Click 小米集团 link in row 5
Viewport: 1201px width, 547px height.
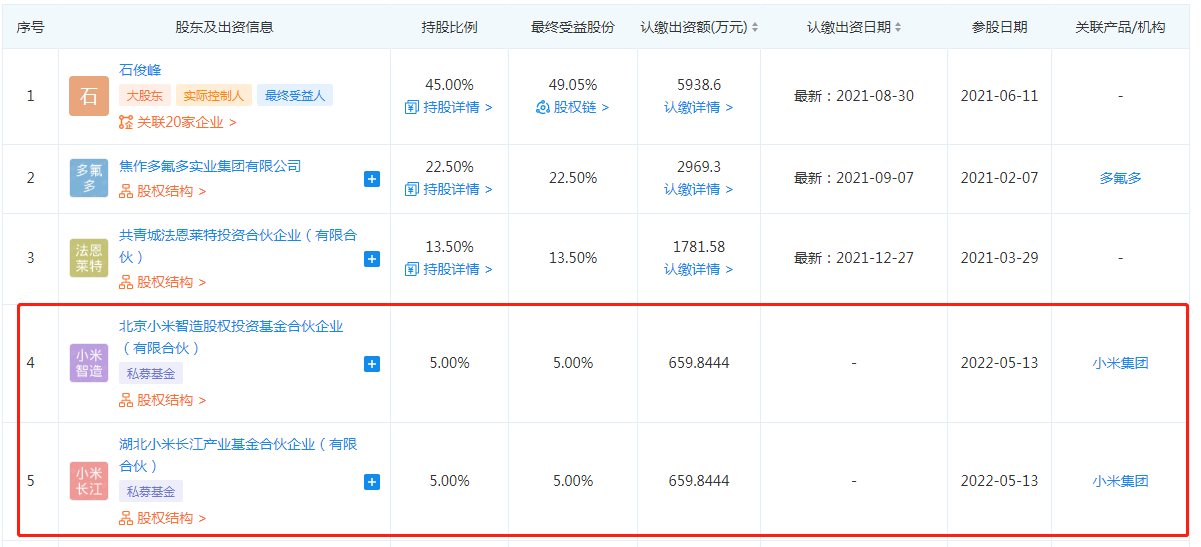1120,481
